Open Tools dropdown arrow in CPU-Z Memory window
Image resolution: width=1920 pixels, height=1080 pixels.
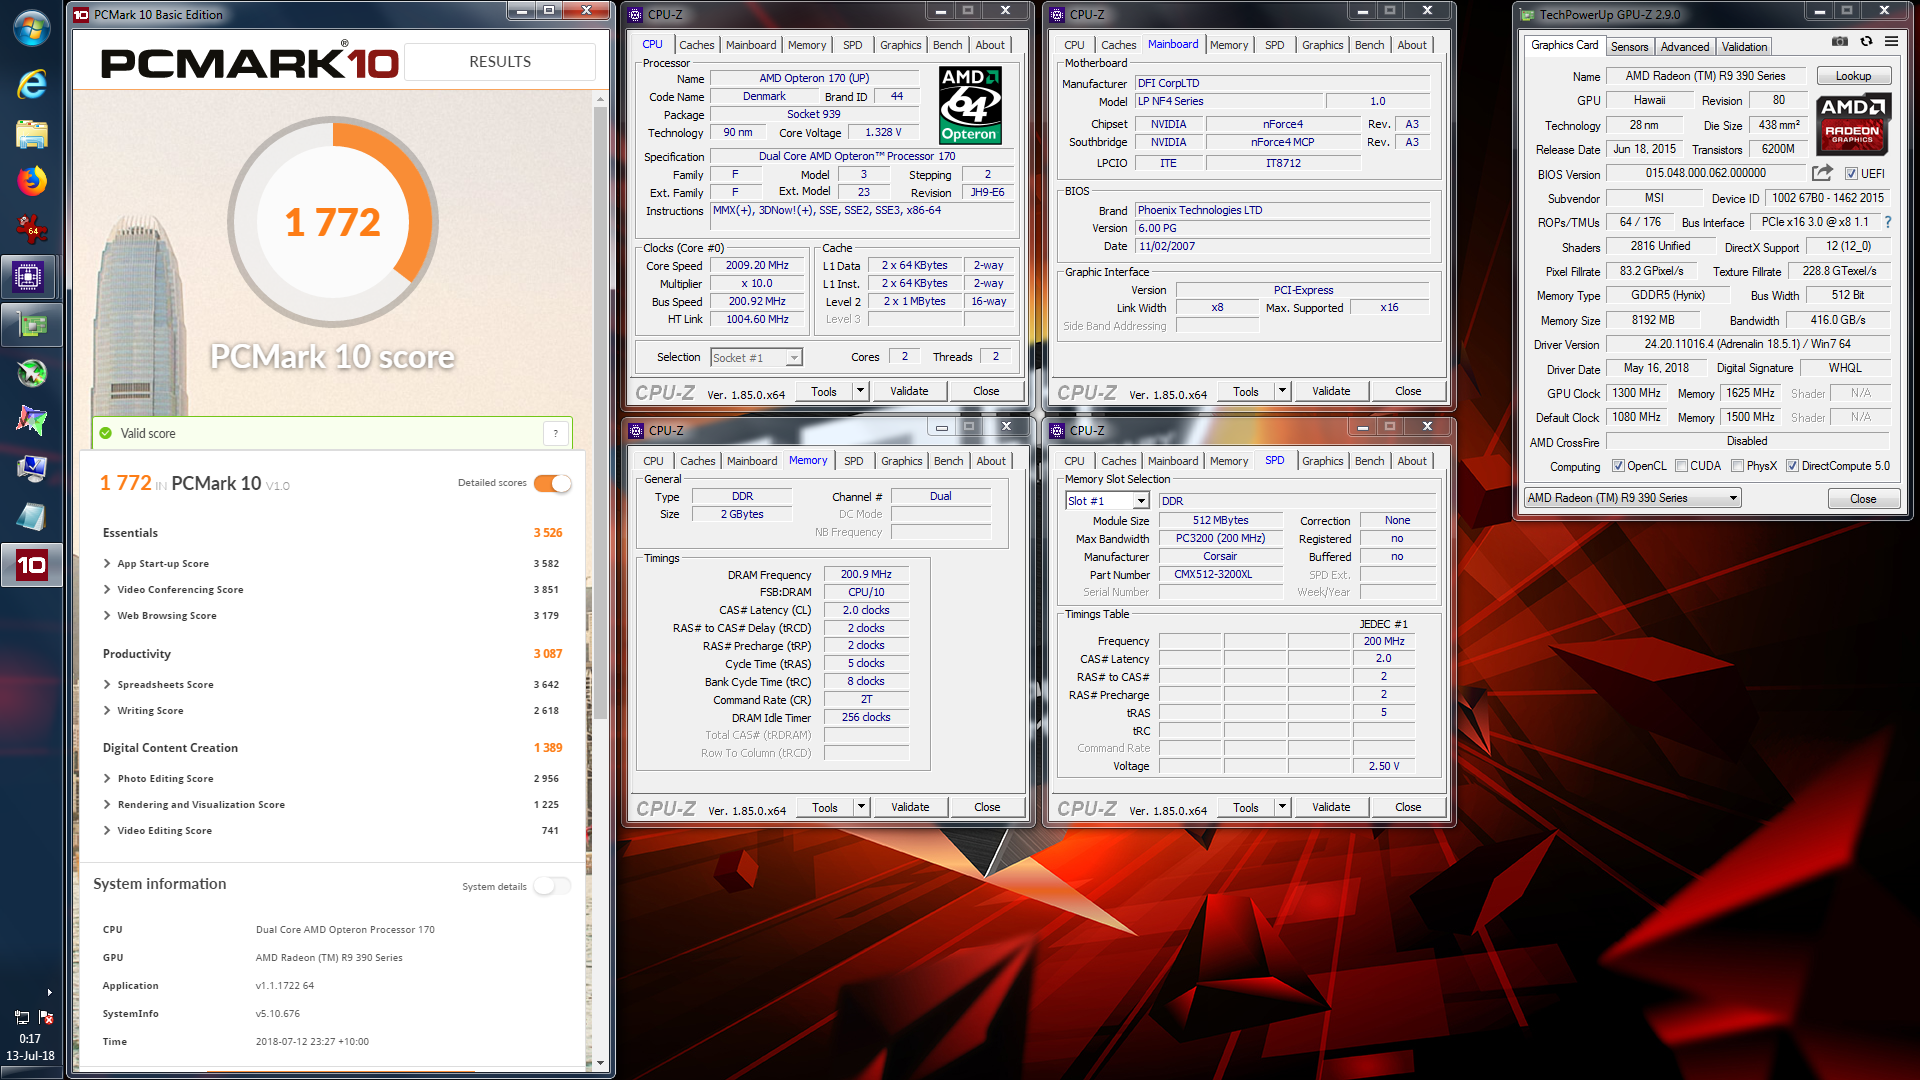(x=861, y=807)
